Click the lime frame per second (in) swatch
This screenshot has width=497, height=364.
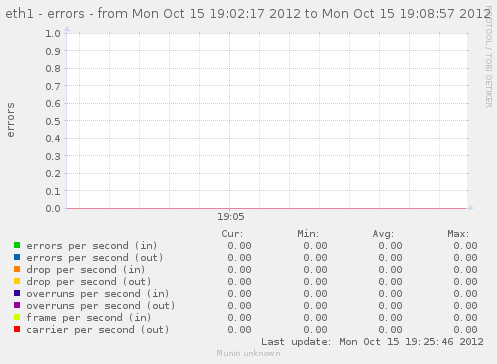pos(17,317)
